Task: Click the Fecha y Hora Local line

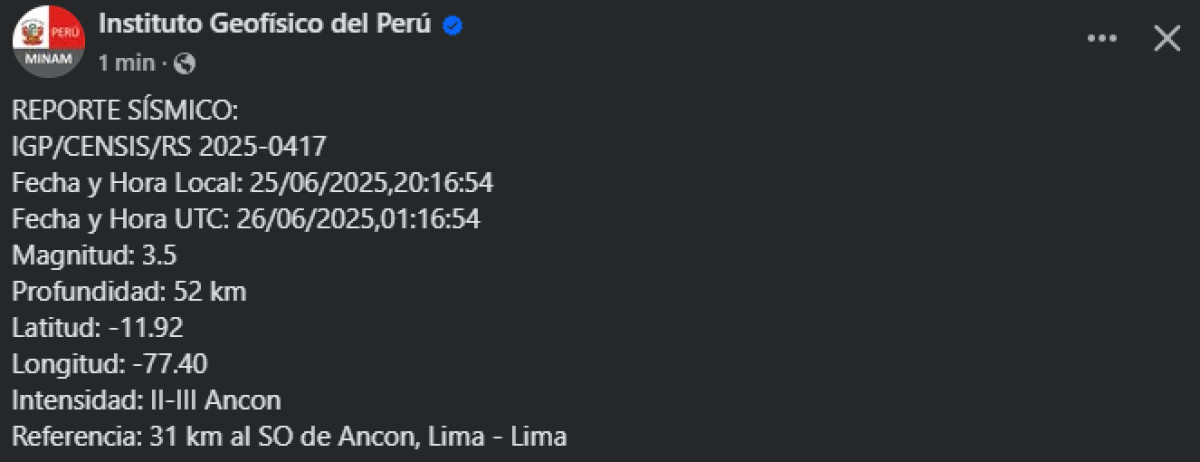Action: [252, 183]
